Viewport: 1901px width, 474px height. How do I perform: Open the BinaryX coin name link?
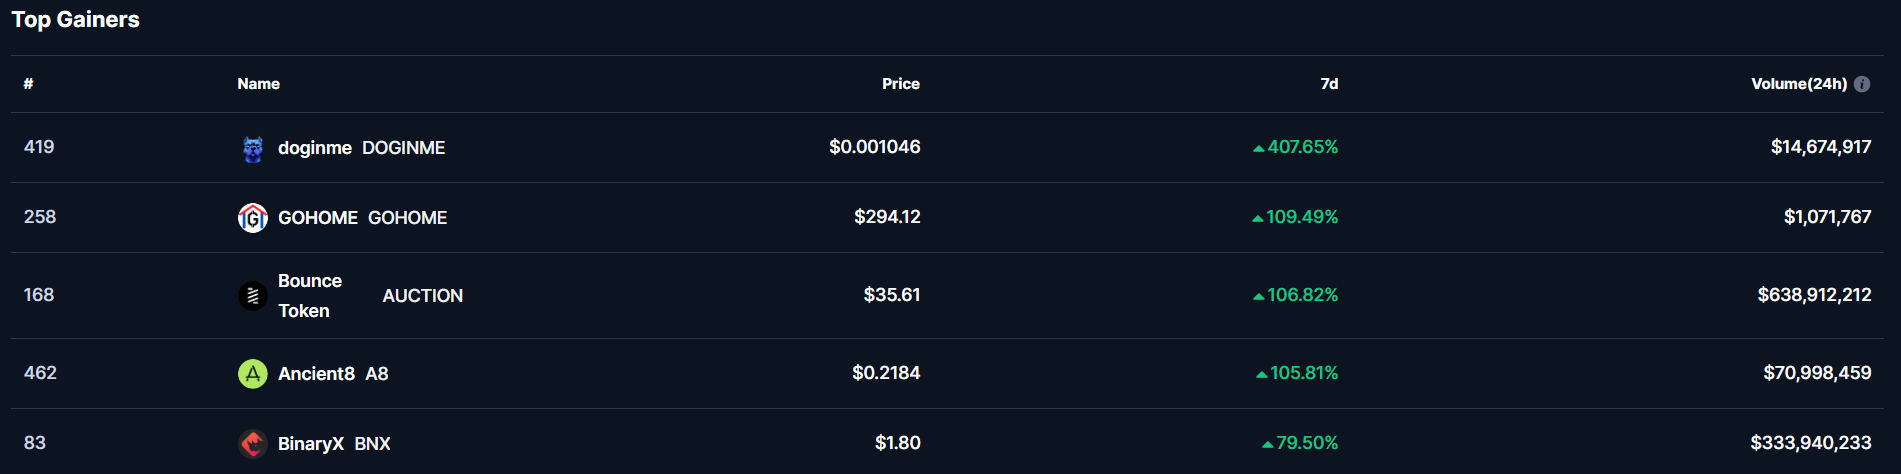point(310,444)
